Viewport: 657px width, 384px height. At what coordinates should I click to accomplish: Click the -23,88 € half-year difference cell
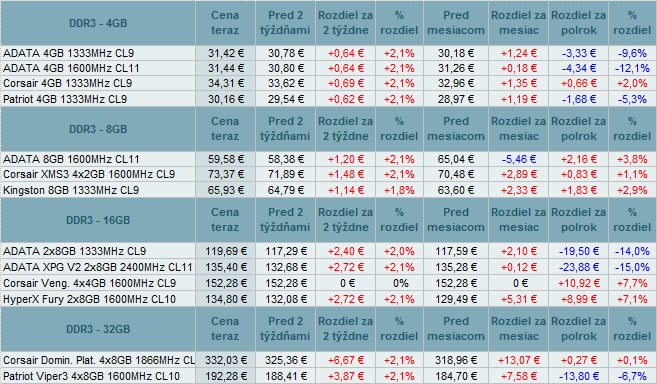point(579,267)
